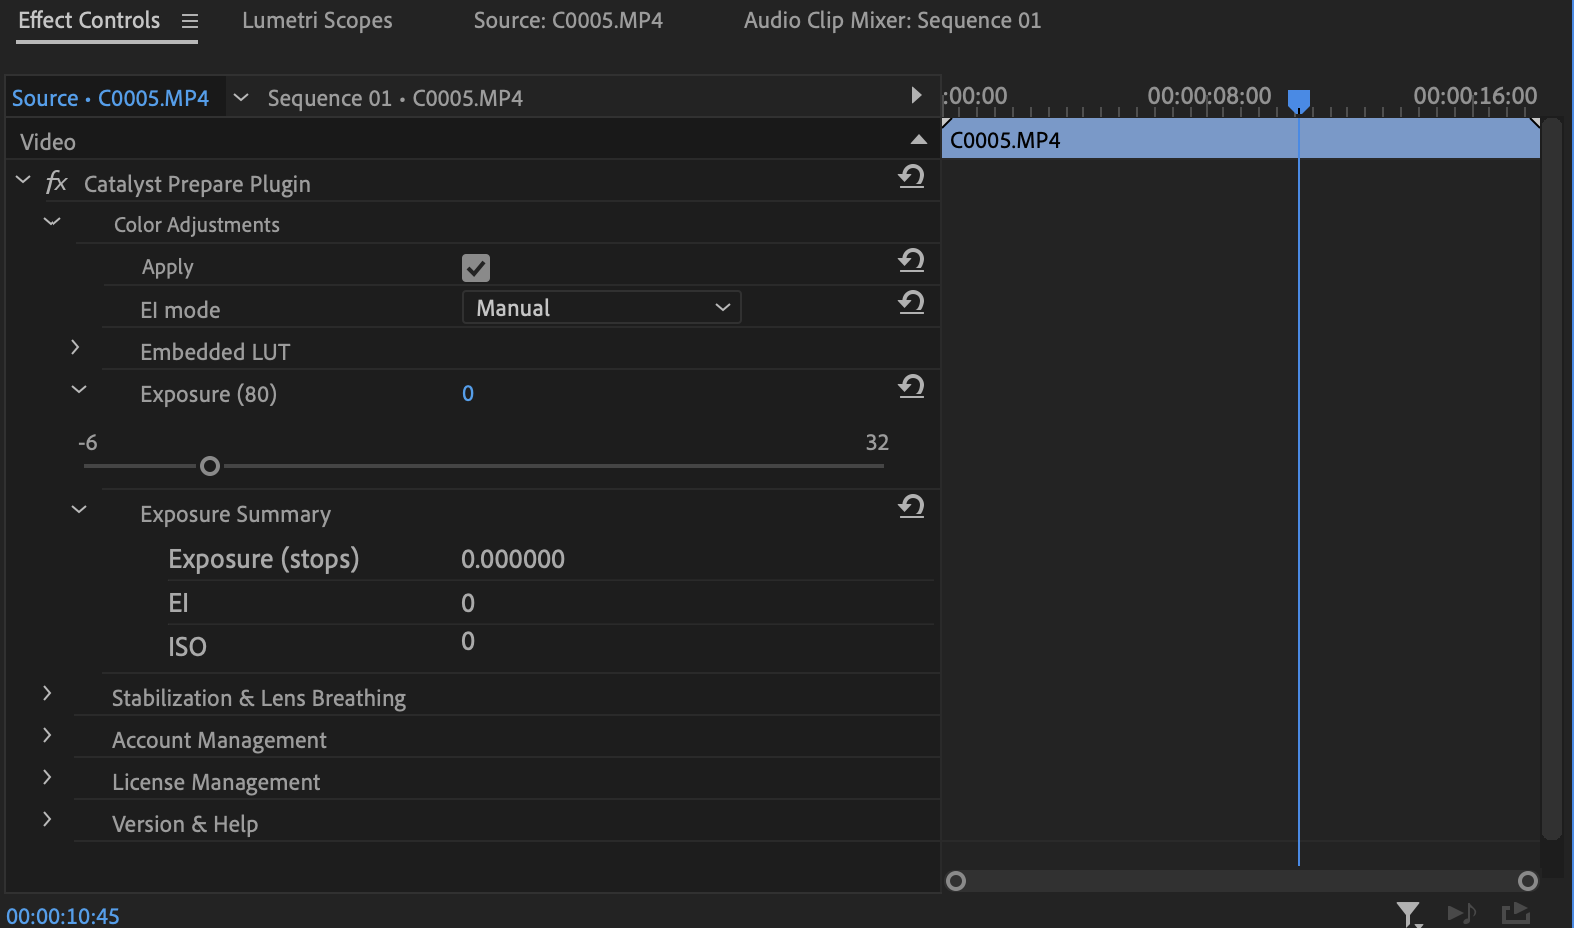Toggle the Catalyst Prepare Plugin fx icon
The width and height of the screenshot is (1574, 928).
click(x=56, y=183)
